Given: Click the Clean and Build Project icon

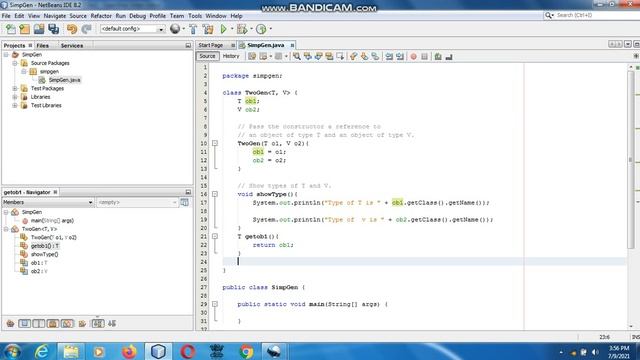Looking at the screenshot, I should click(208, 29).
